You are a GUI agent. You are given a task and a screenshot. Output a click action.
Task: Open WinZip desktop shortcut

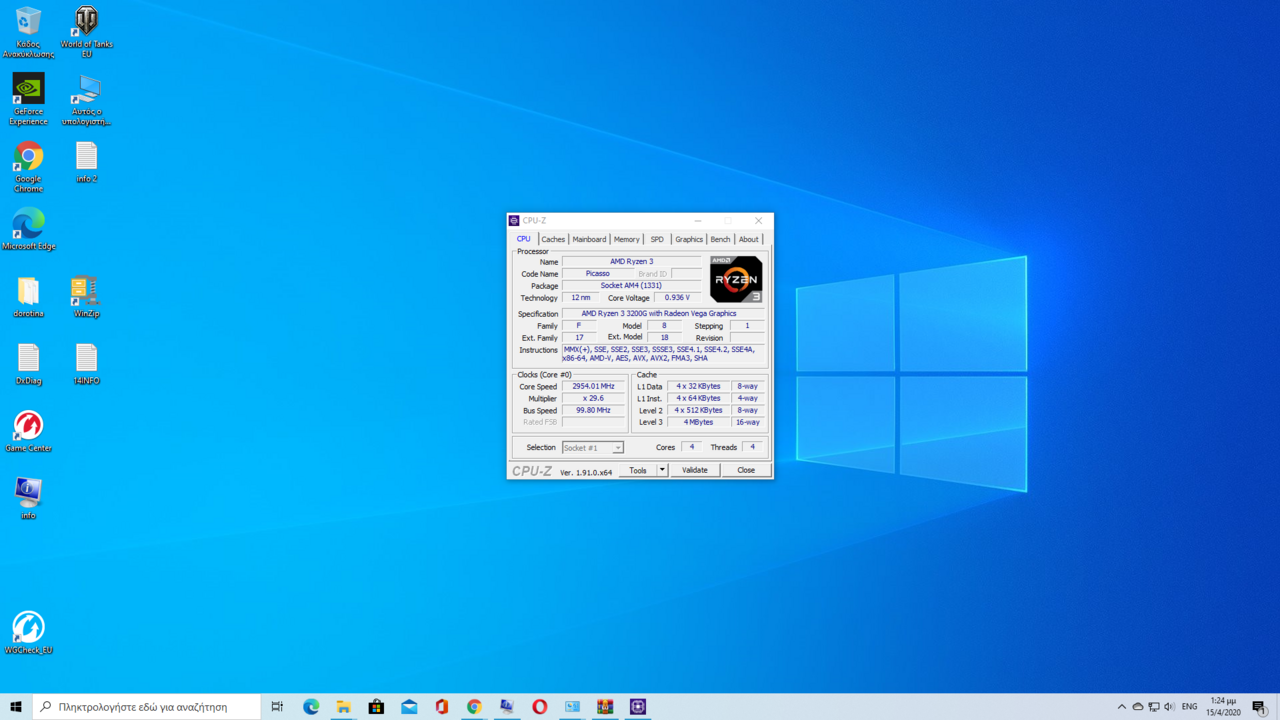[x=86, y=297]
